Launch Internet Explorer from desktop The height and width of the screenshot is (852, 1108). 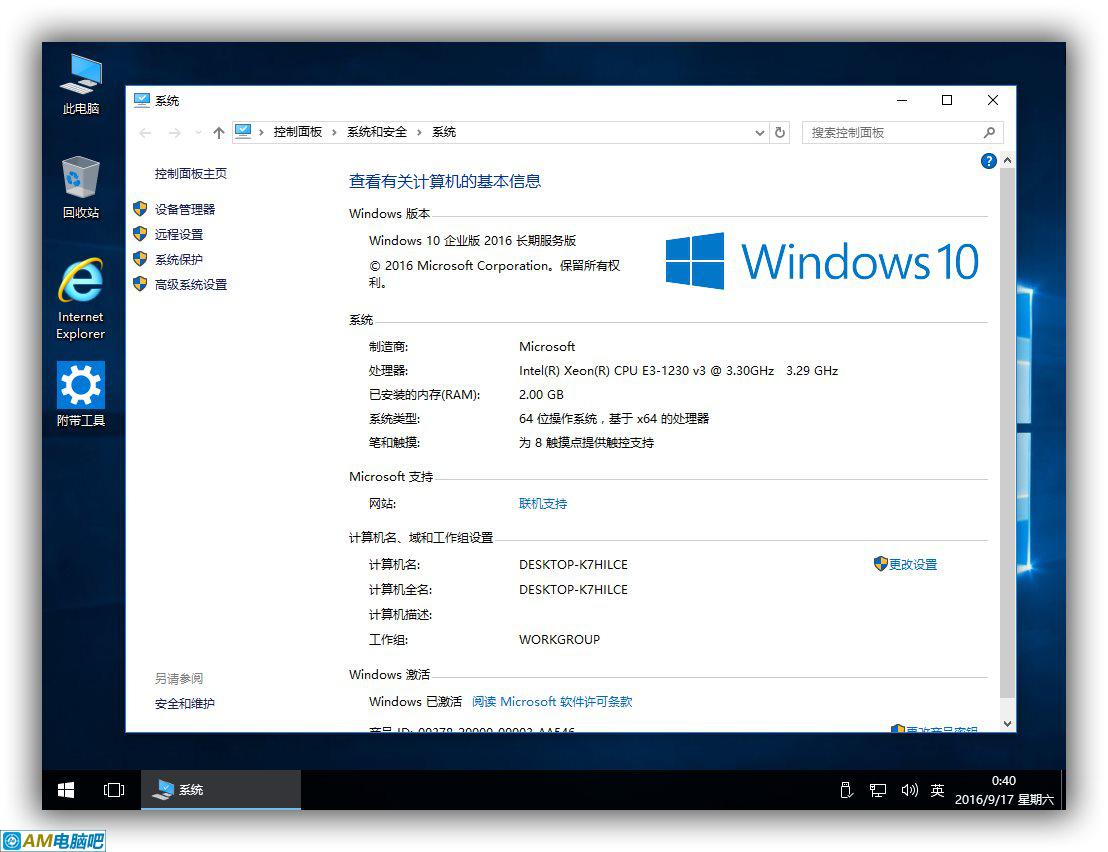pos(81,300)
